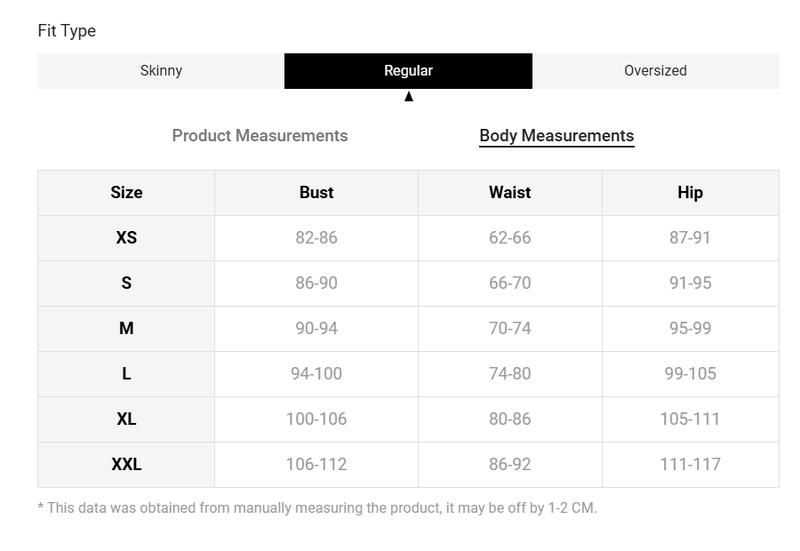
Task: Click the XS bust value 82-86
Action: coord(316,238)
